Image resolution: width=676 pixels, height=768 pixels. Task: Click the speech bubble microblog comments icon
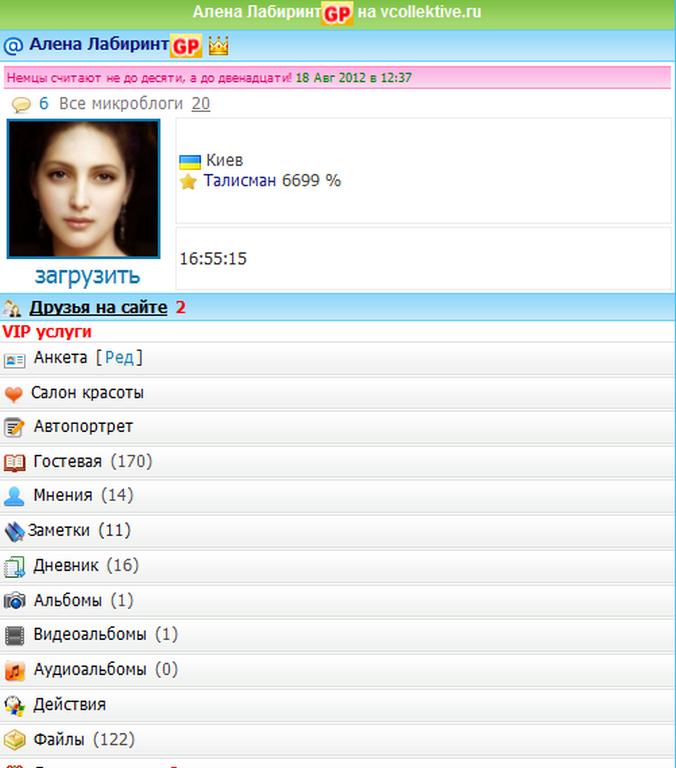coord(21,105)
